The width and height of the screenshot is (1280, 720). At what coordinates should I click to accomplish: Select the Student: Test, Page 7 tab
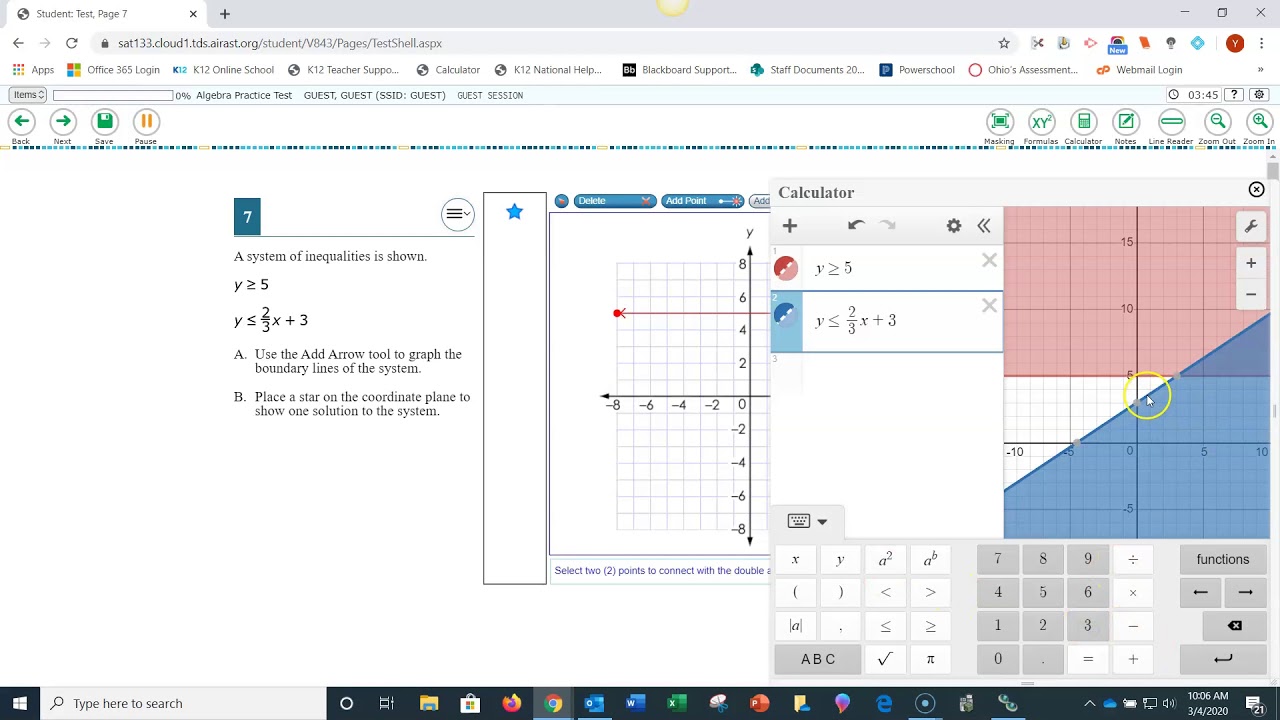click(x=105, y=14)
